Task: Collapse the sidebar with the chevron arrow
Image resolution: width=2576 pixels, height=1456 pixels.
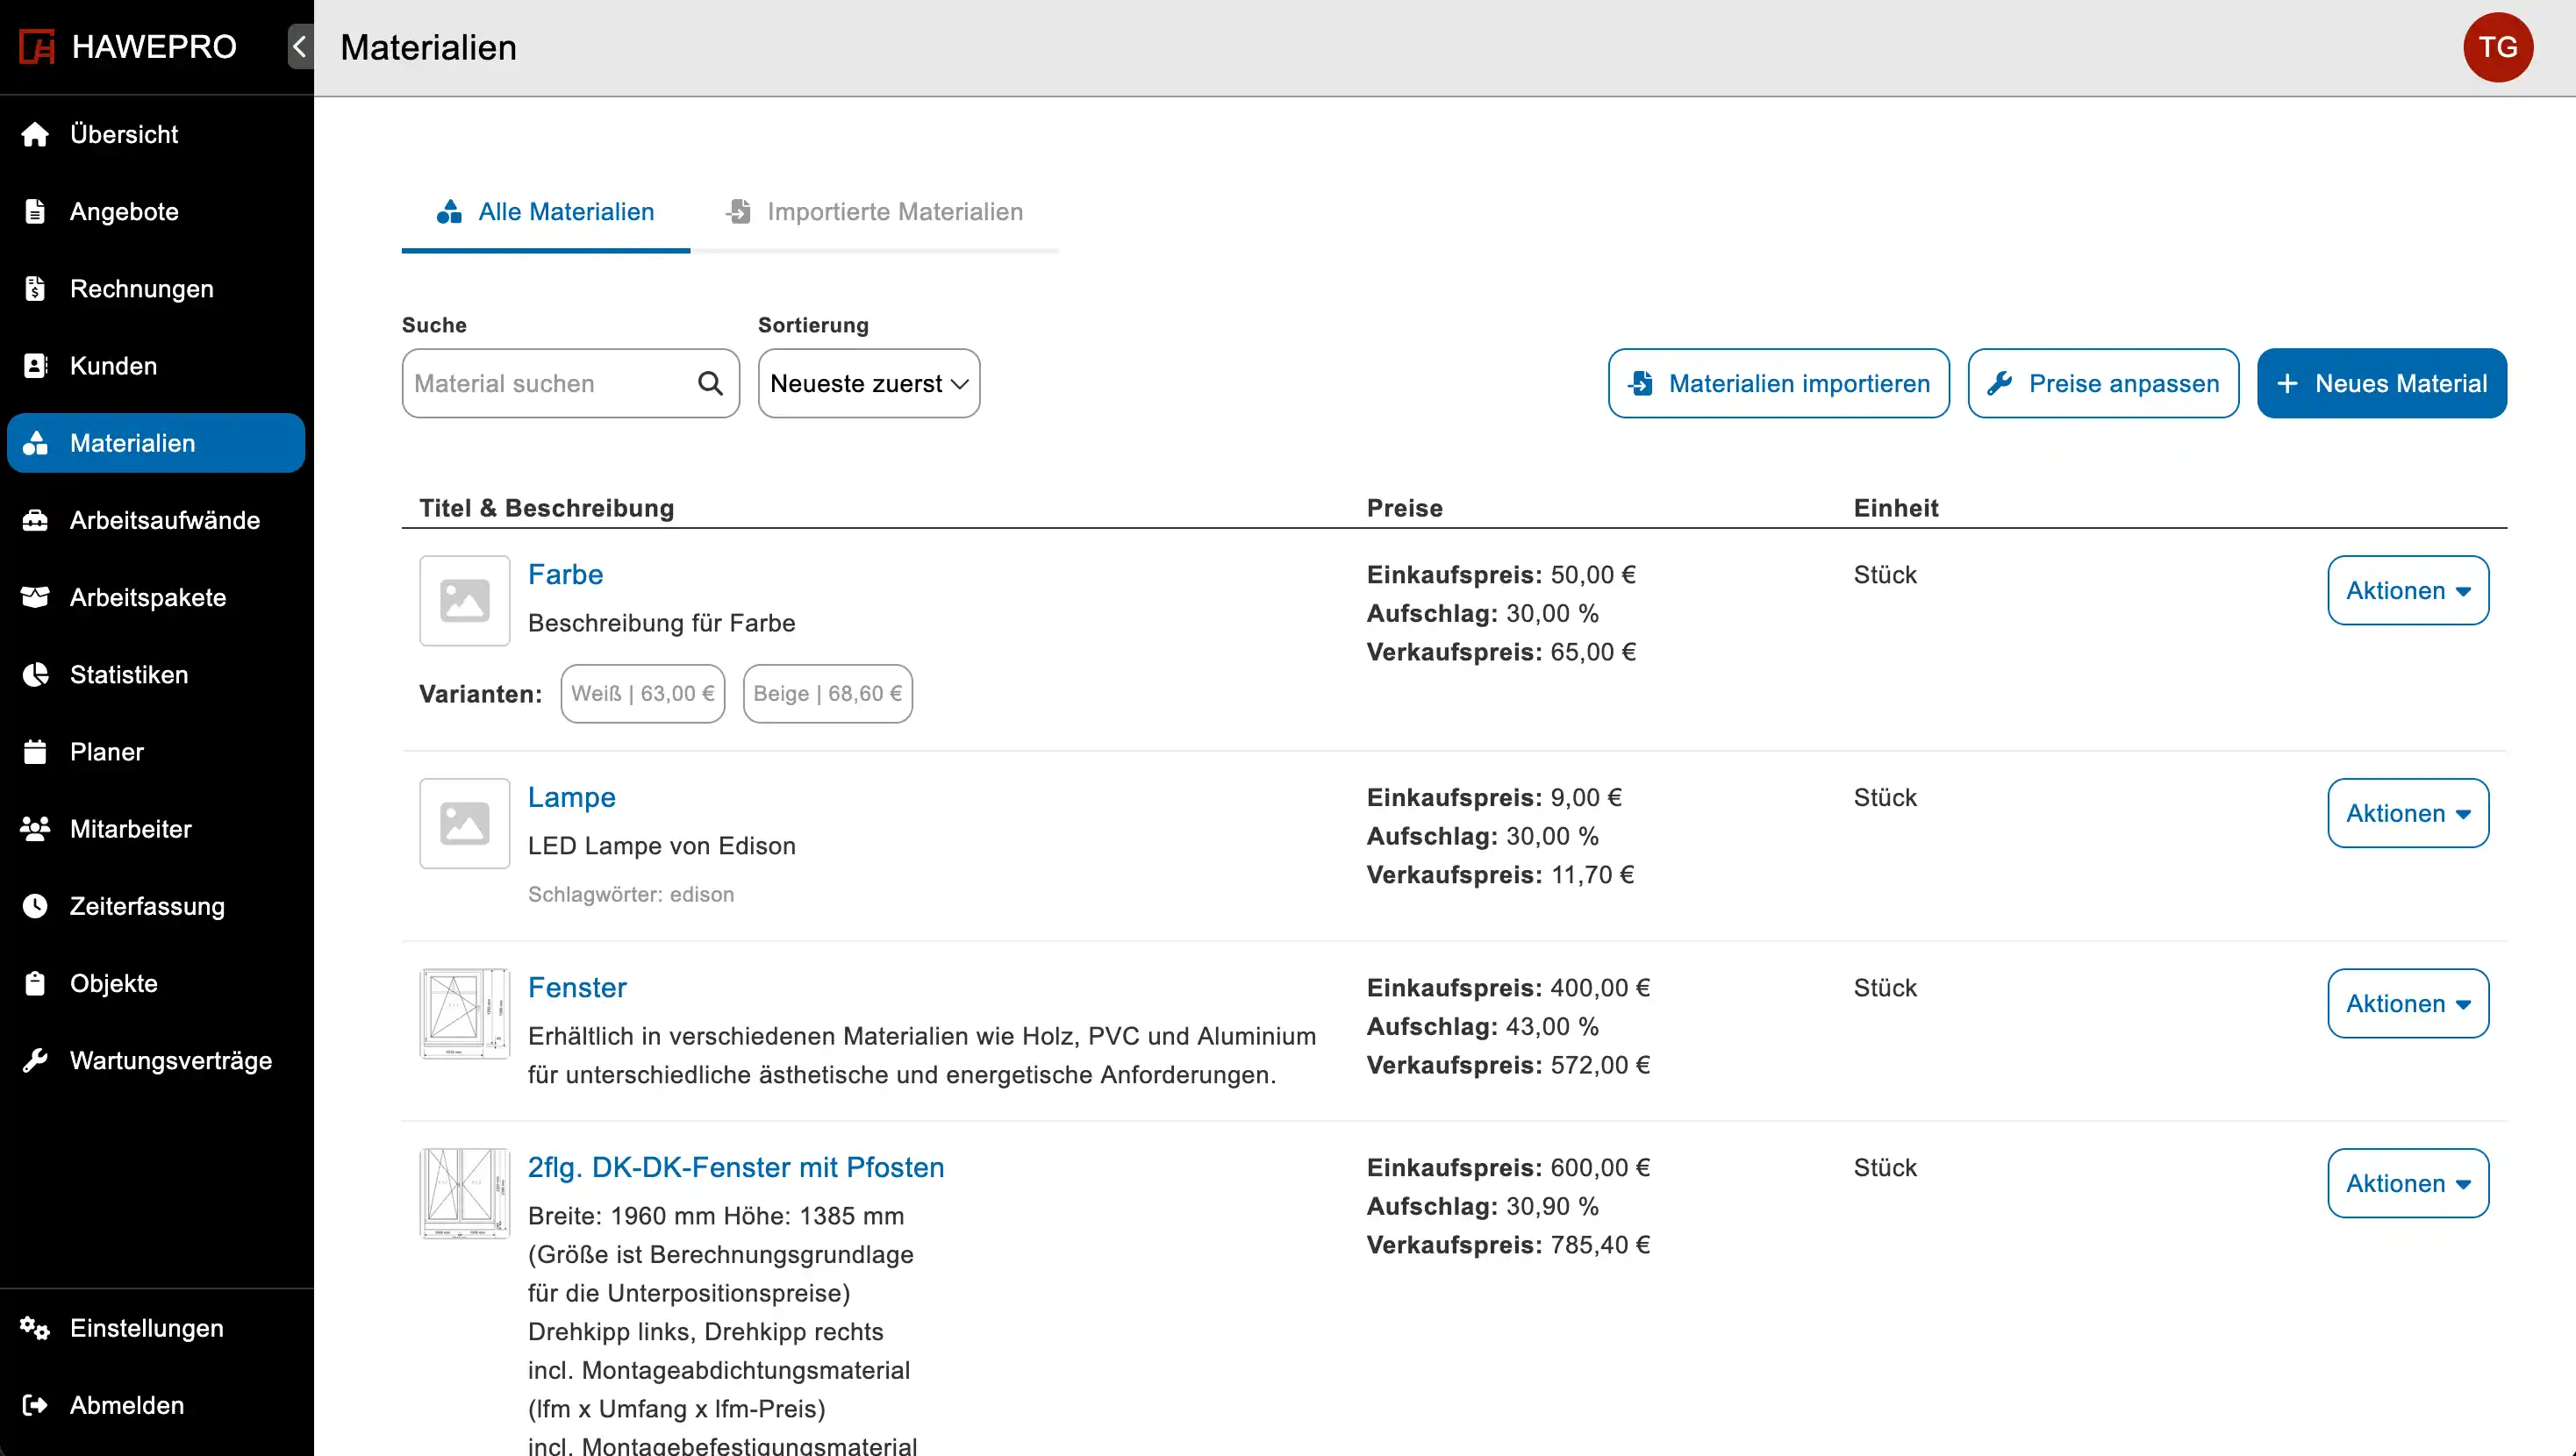Action: [299, 47]
